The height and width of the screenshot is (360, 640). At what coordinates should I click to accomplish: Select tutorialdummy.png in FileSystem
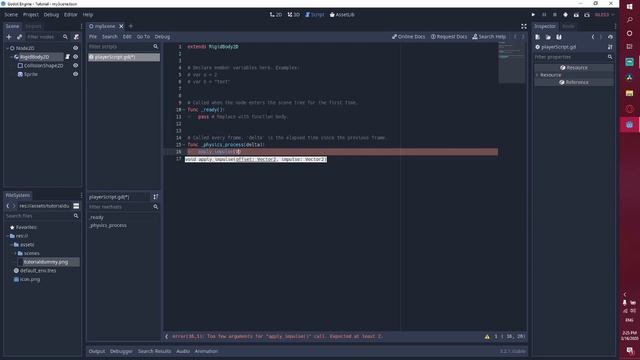45,262
